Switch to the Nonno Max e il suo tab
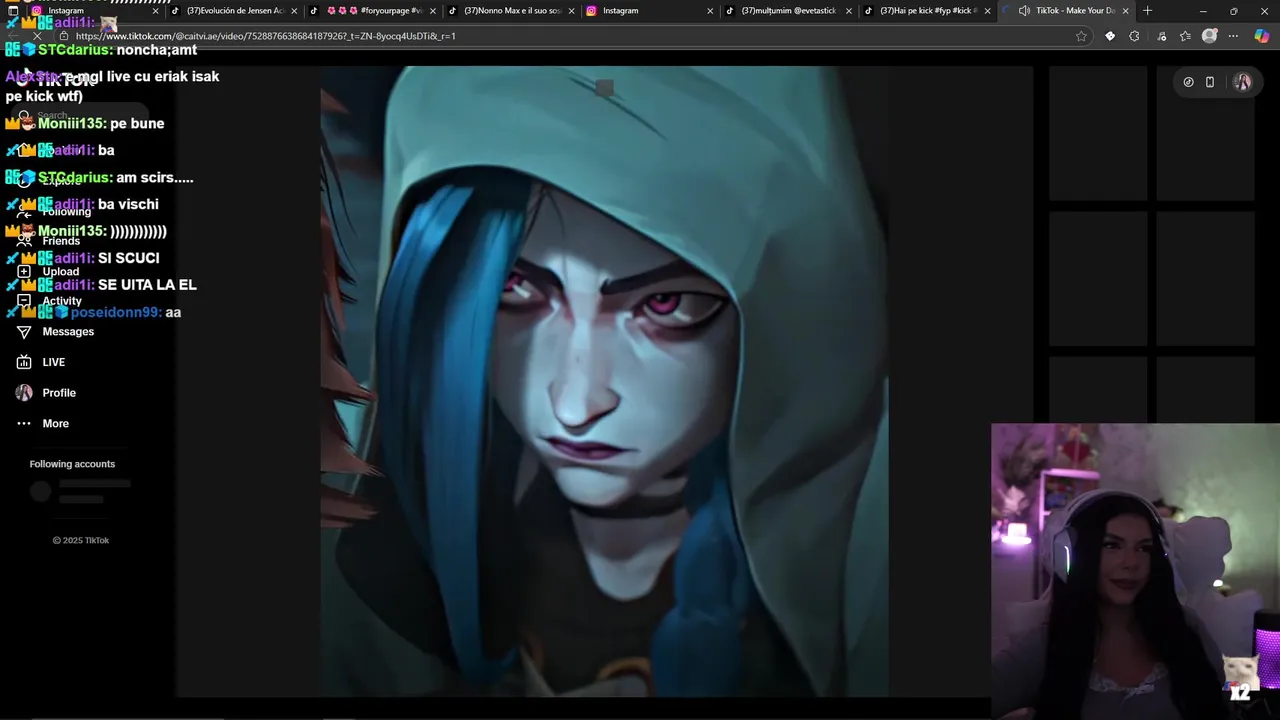Viewport: 1280px width, 720px height. (512, 11)
